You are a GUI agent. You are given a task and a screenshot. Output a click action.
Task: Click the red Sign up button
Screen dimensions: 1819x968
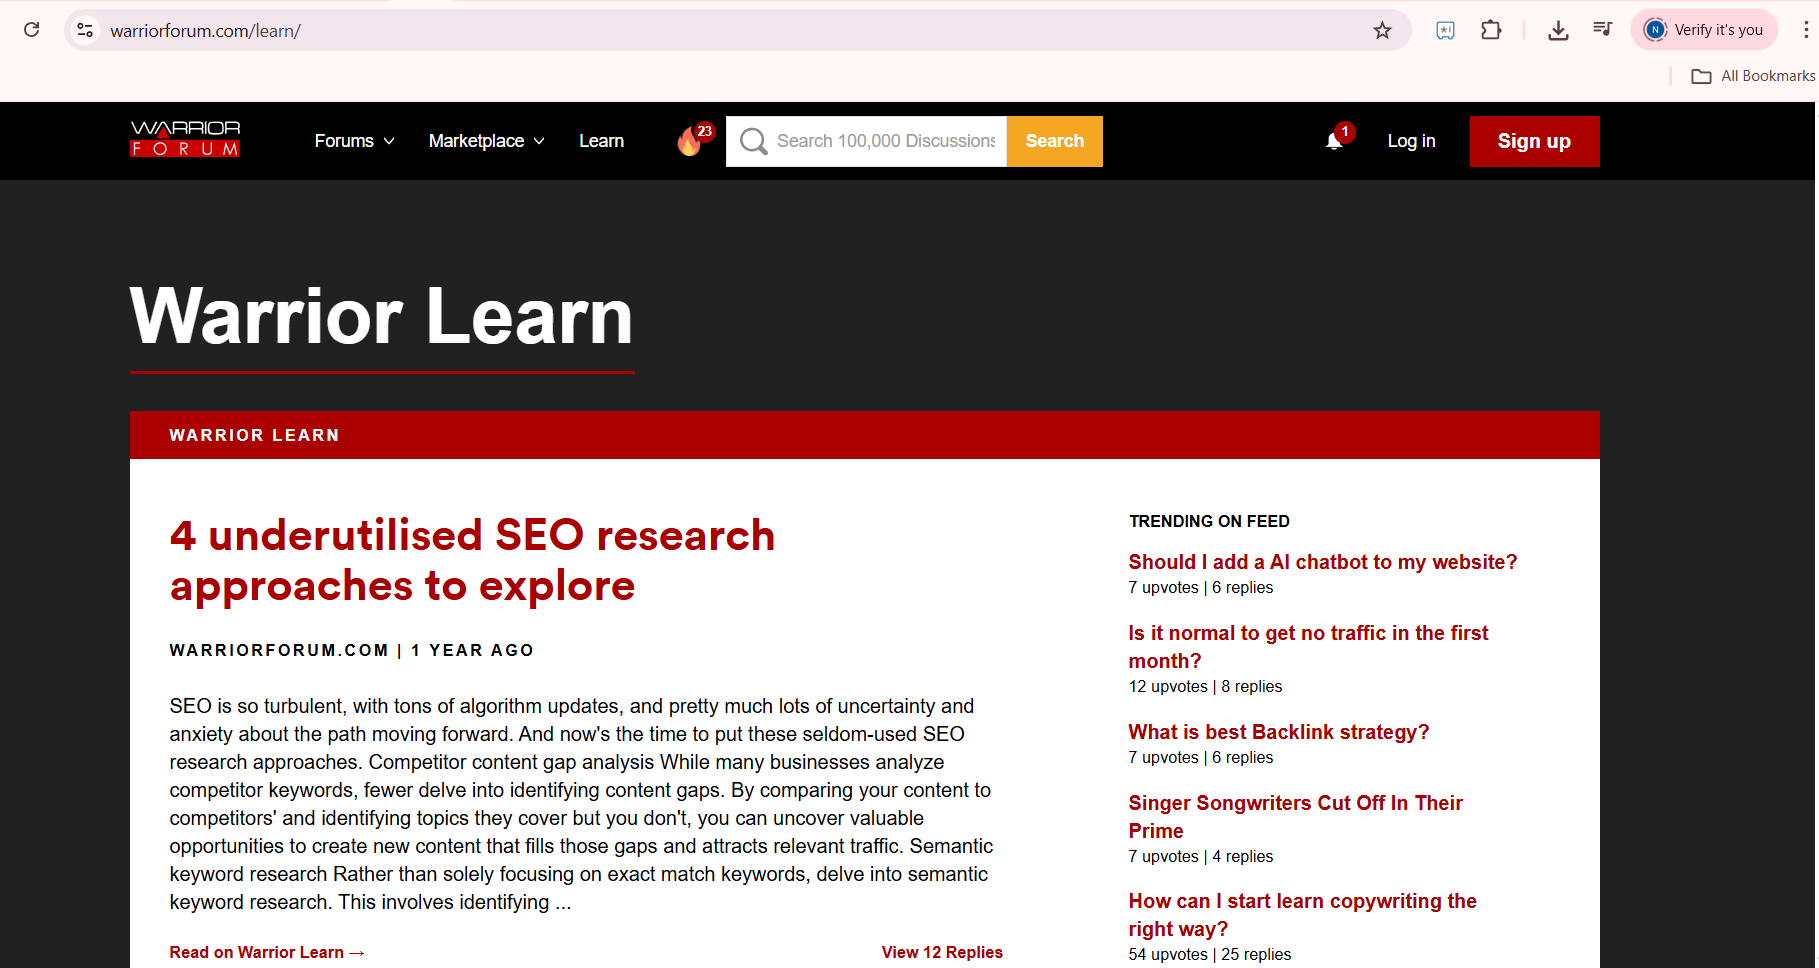(x=1534, y=141)
